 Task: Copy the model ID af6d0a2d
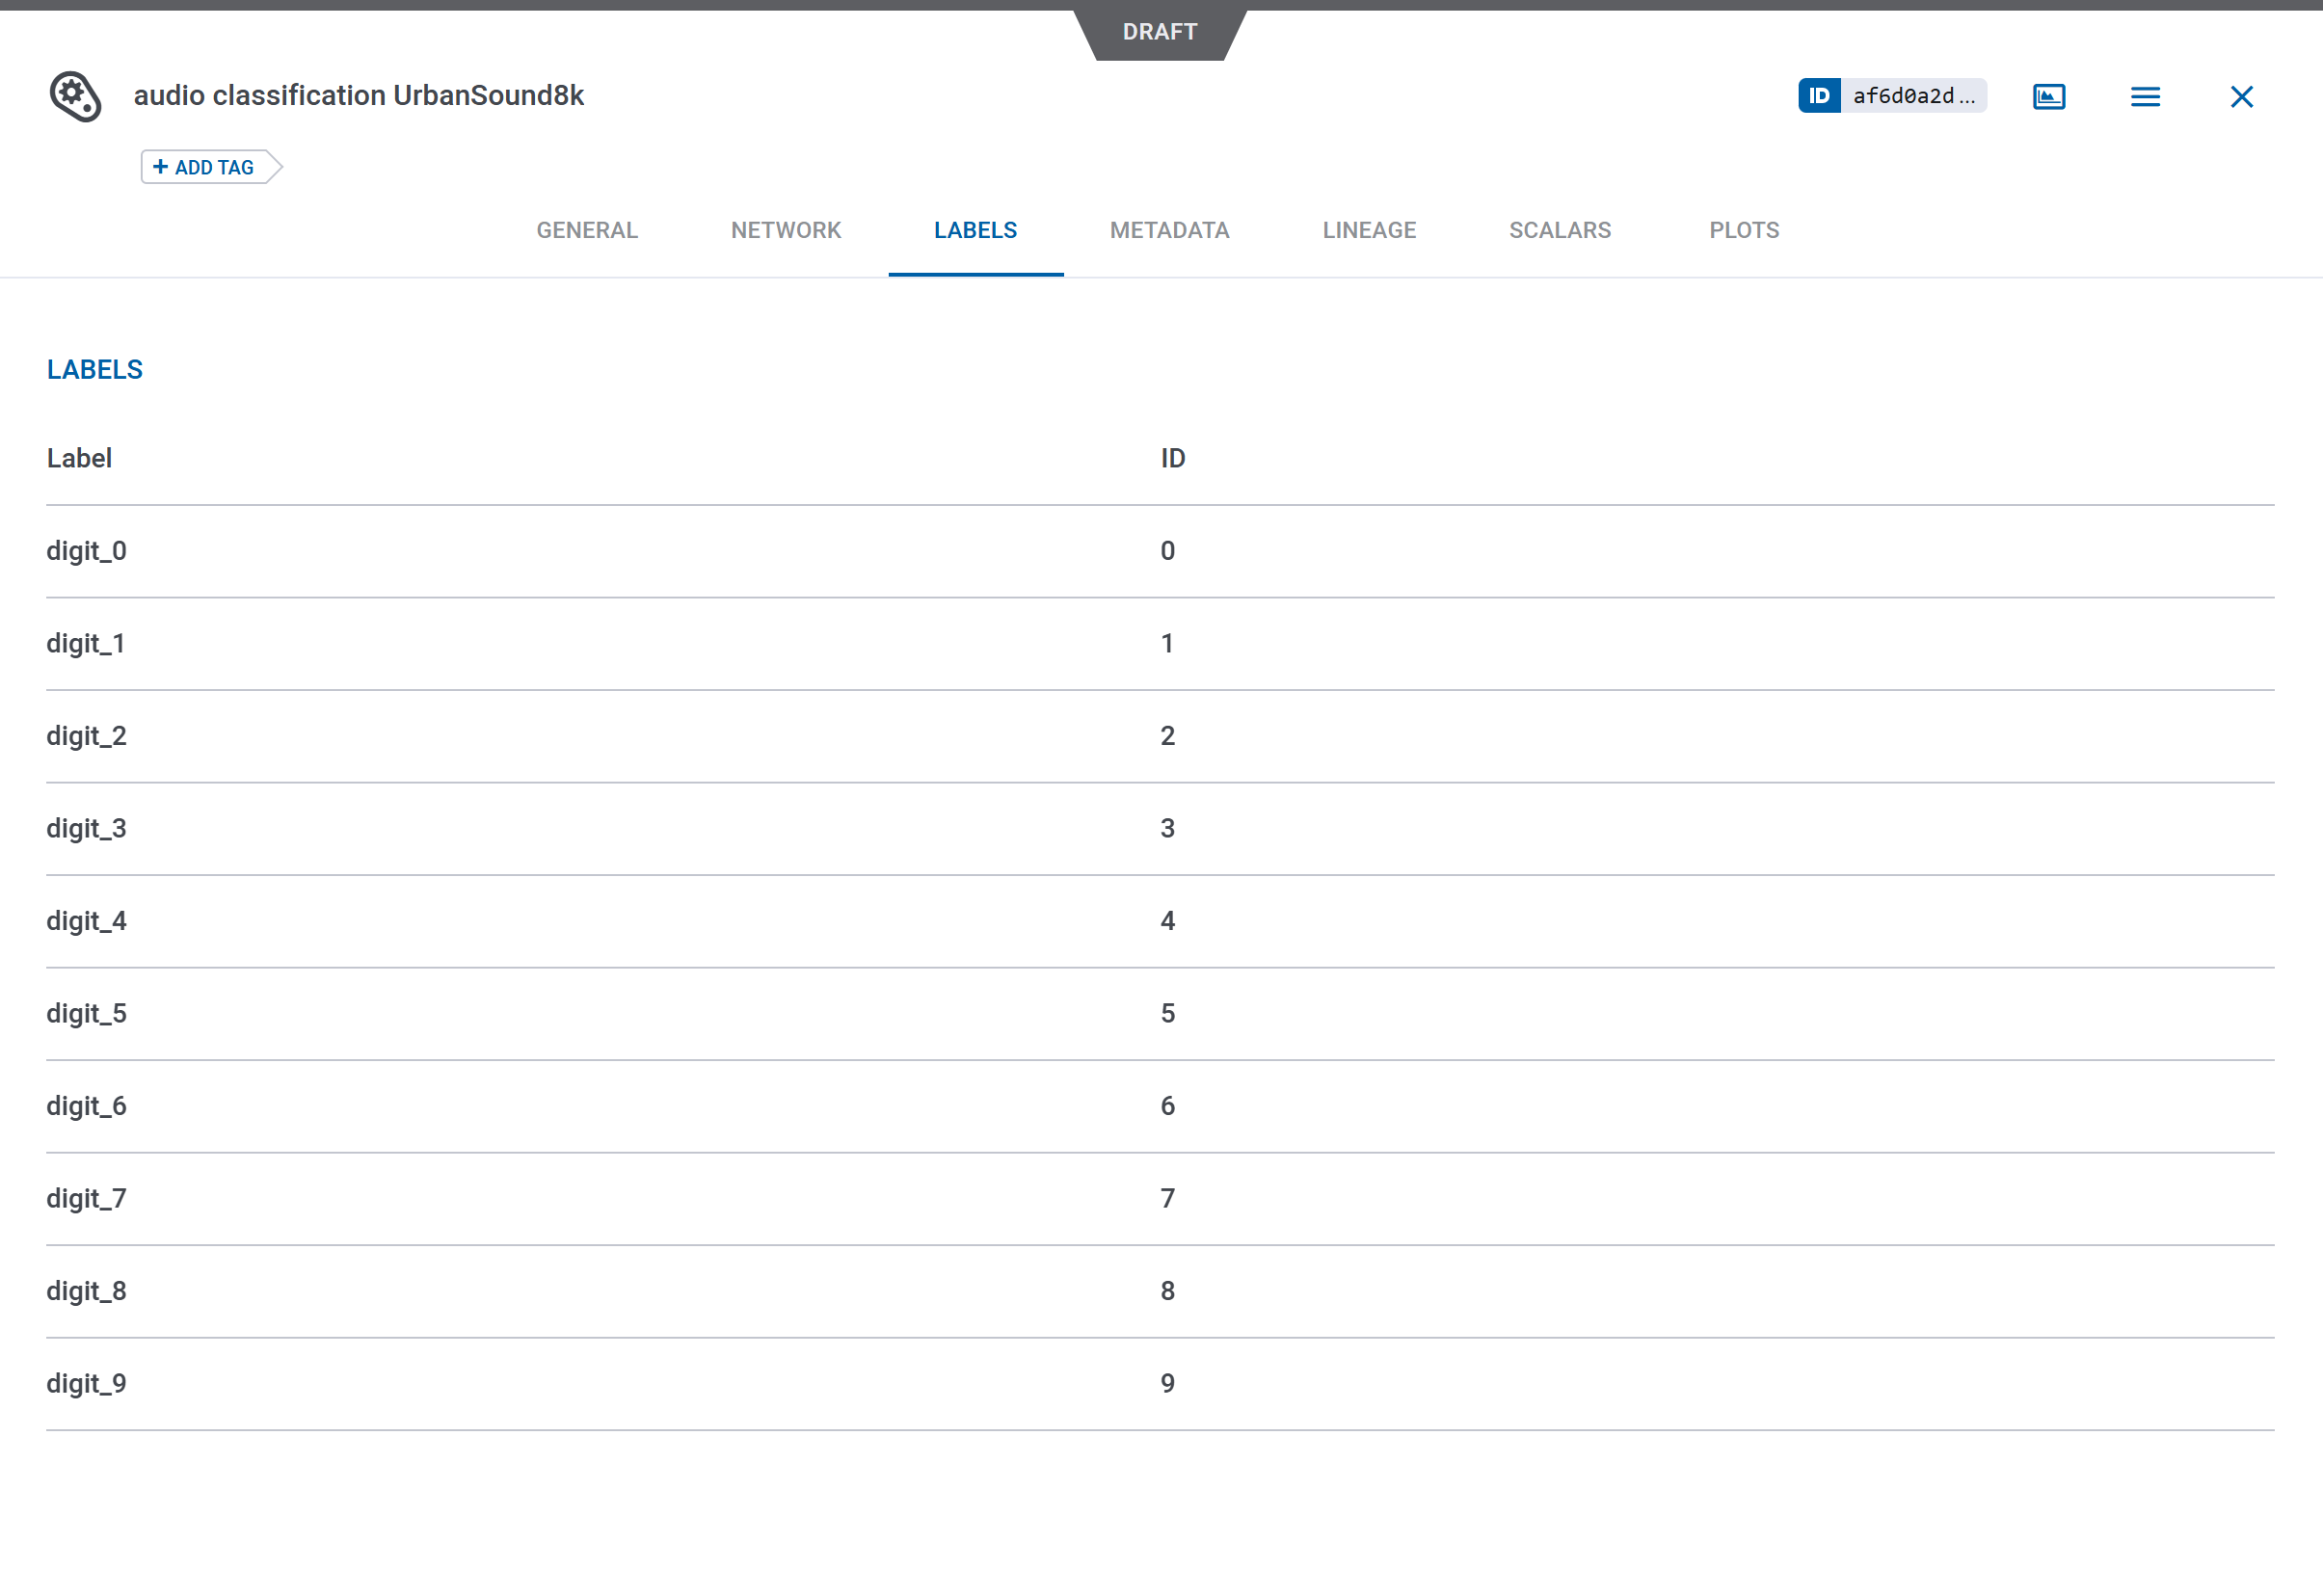tap(1915, 96)
